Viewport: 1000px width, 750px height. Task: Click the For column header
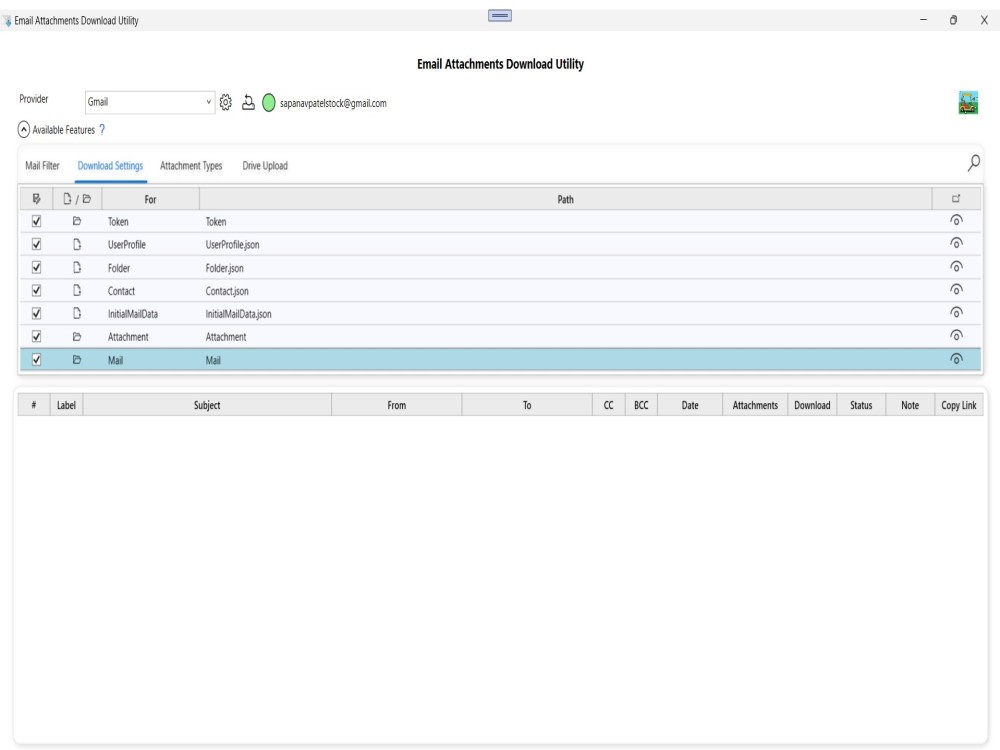pos(151,199)
